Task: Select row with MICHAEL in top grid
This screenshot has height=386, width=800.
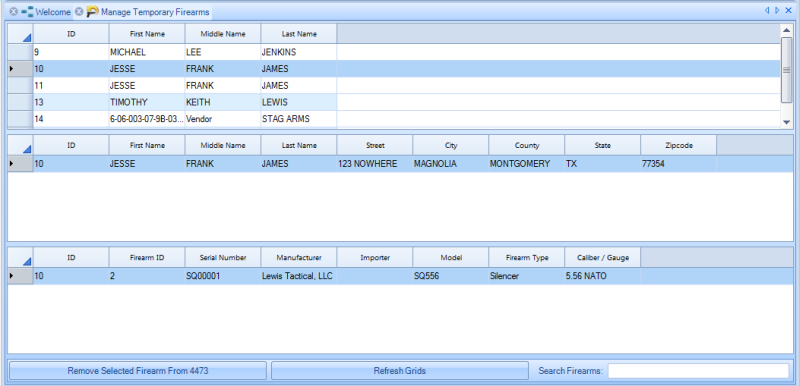Action: 394,52
